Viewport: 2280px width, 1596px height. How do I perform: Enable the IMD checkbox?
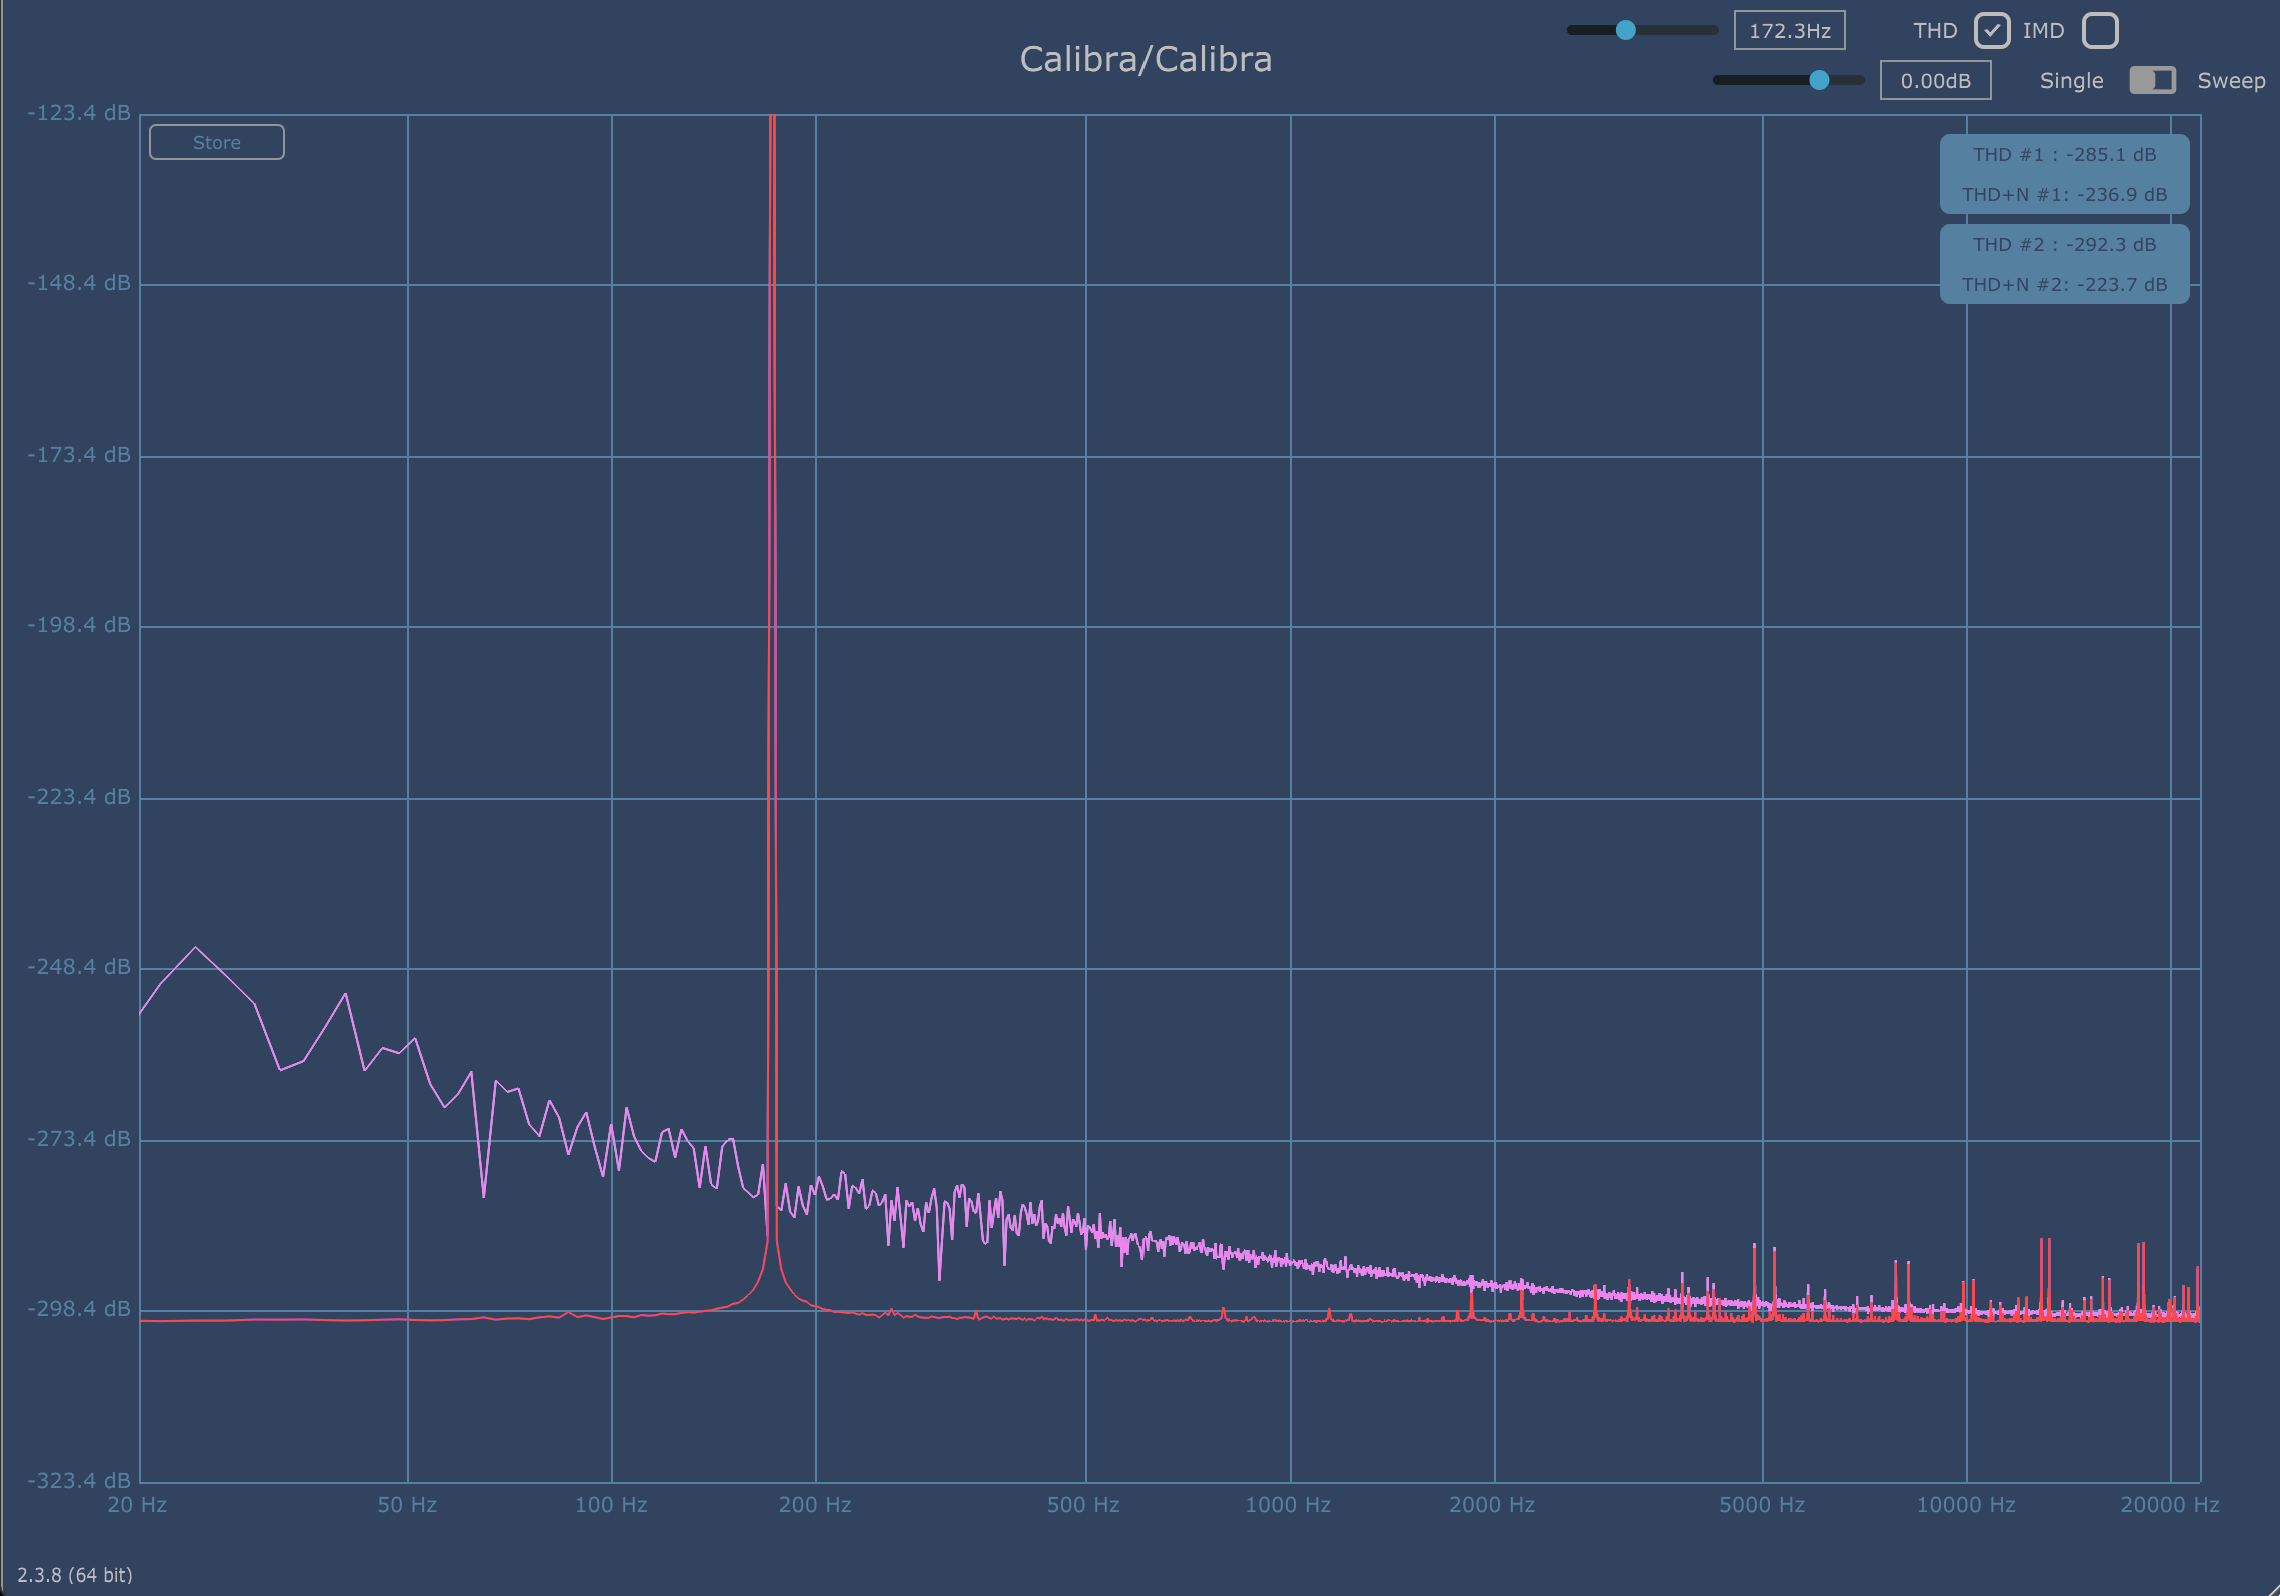[x=2100, y=31]
